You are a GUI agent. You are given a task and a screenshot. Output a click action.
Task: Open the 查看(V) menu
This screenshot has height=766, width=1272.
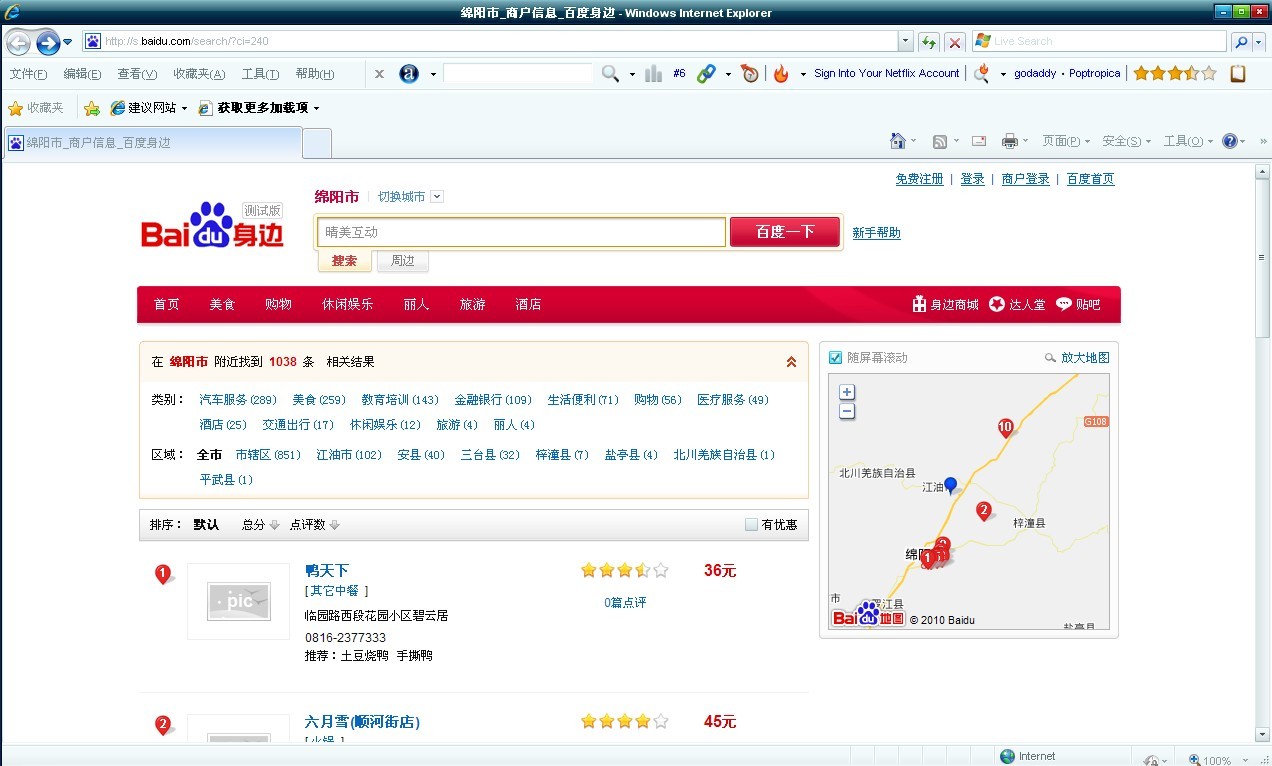point(137,74)
